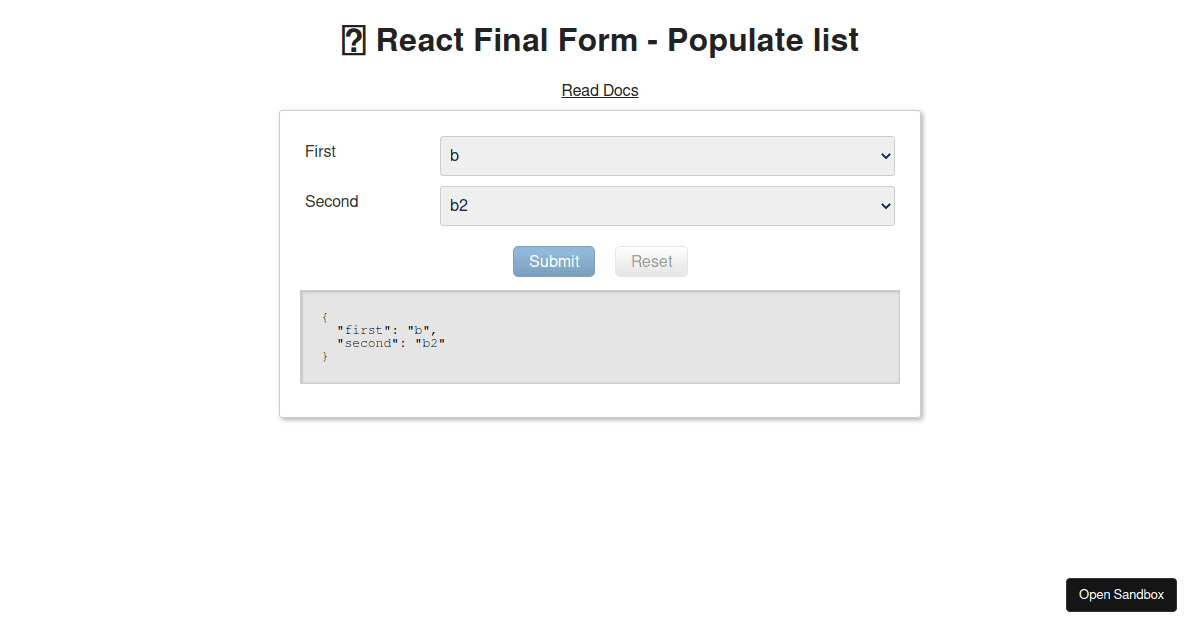This screenshot has height=630, width=1200.
Task: Open Sandbox via the black corner button
Action: click(x=1121, y=594)
